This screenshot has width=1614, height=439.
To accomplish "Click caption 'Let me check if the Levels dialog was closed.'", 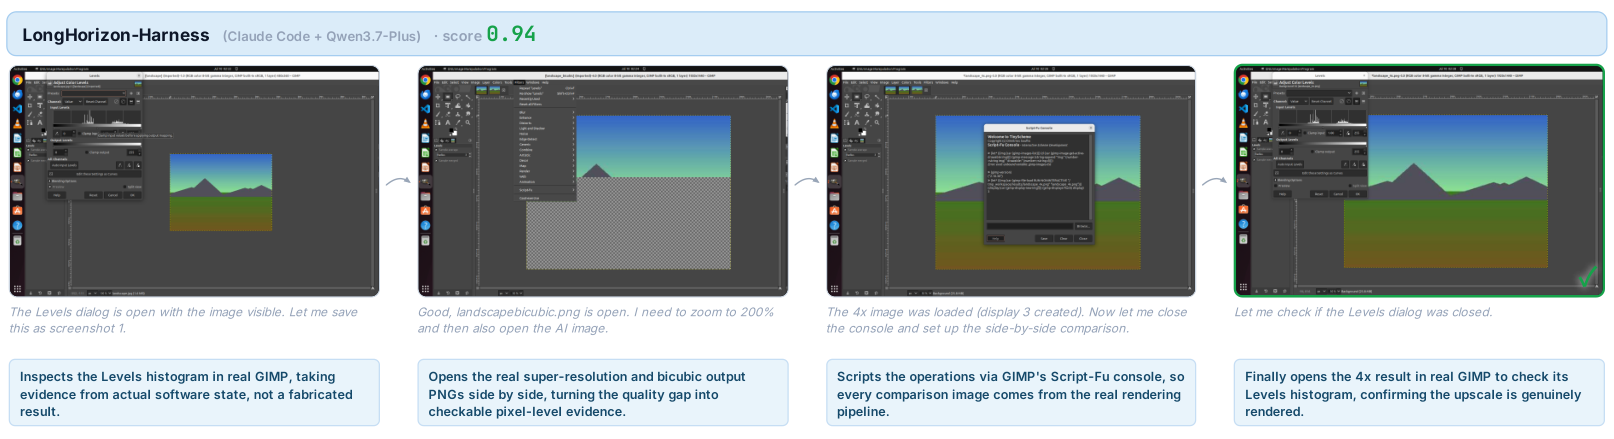I will [x=1363, y=312].
